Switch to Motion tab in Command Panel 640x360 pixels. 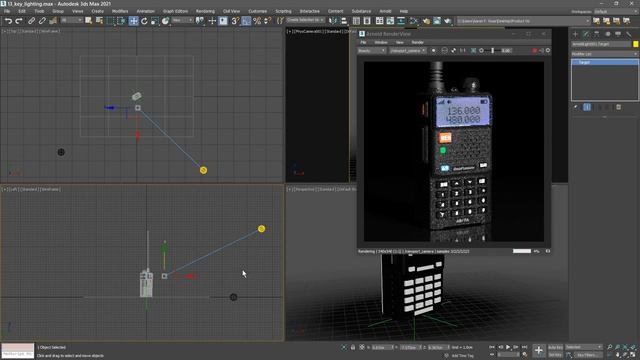click(x=607, y=34)
